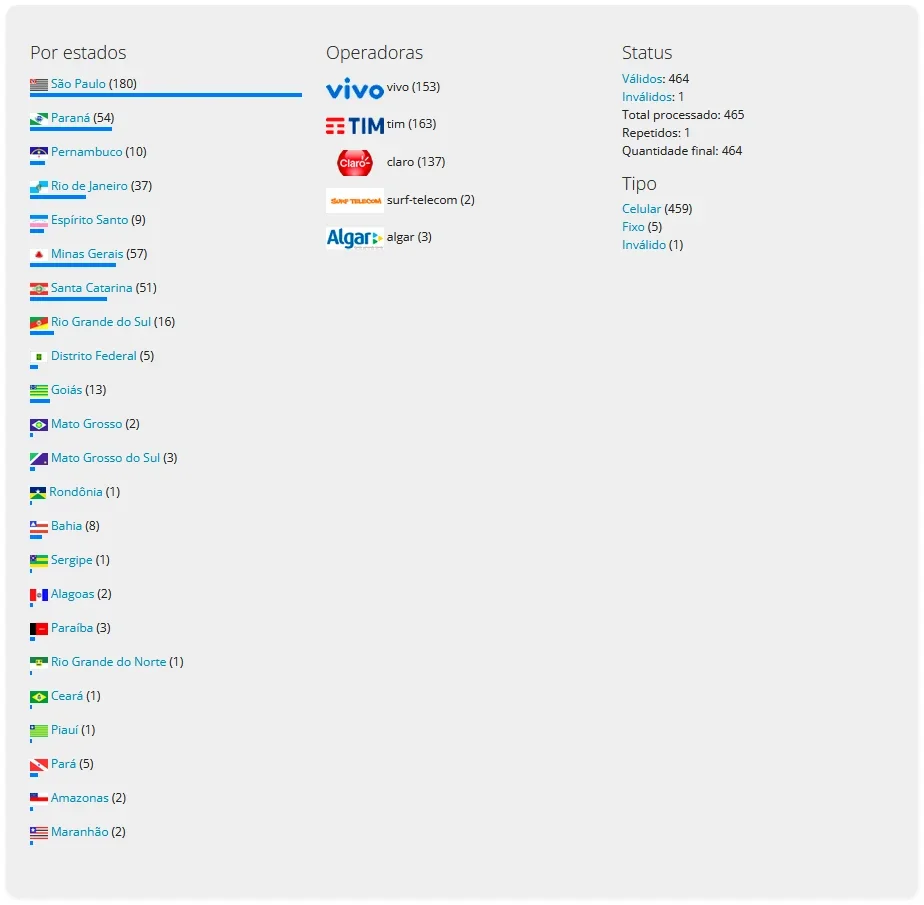Open the Santa Catarina link
924x905 pixels.
91,288
